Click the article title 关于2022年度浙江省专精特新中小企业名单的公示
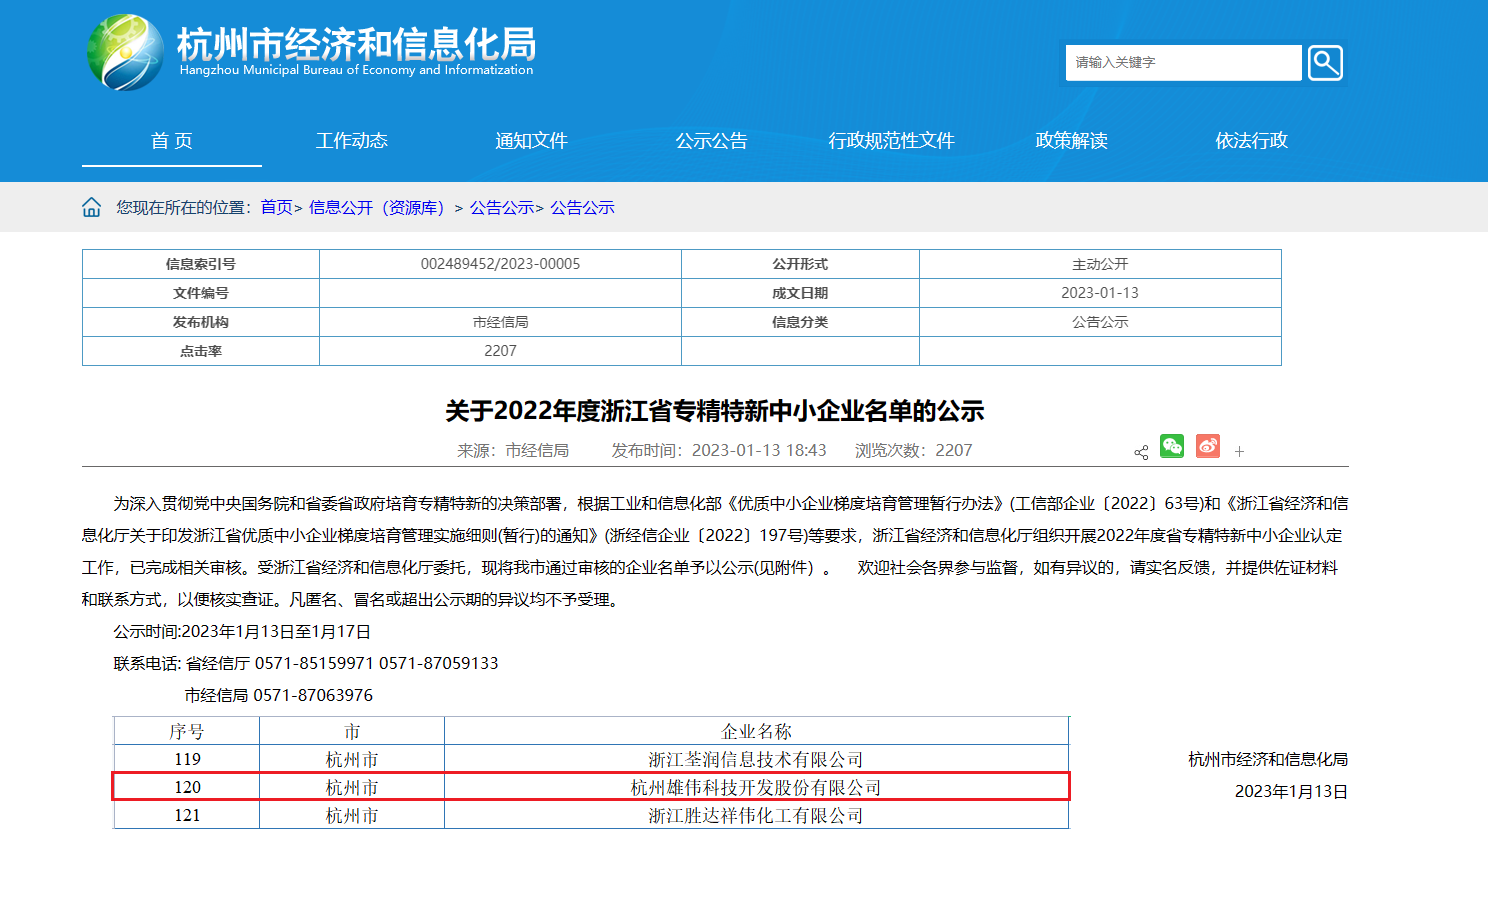The height and width of the screenshot is (904, 1488). coord(715,411)
